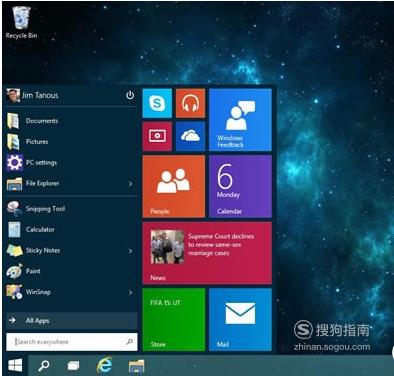Open PC settings gear icon
The width and height of the screenshot is (394, 376).
pos(15,163)
